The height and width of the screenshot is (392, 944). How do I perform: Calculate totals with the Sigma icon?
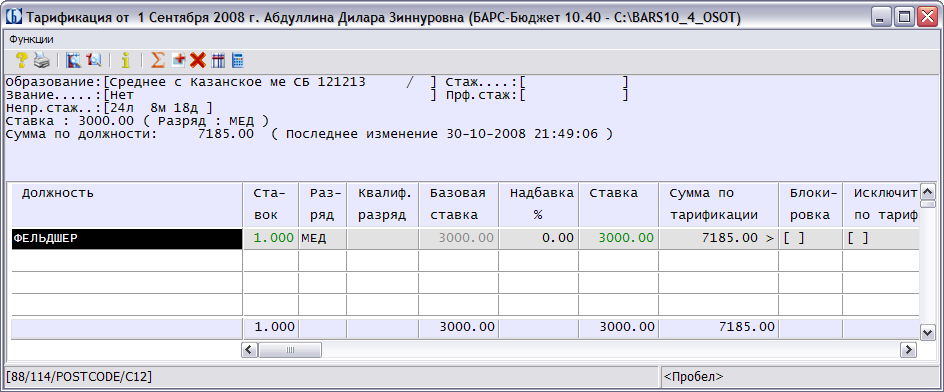click(x=158, y=60)
